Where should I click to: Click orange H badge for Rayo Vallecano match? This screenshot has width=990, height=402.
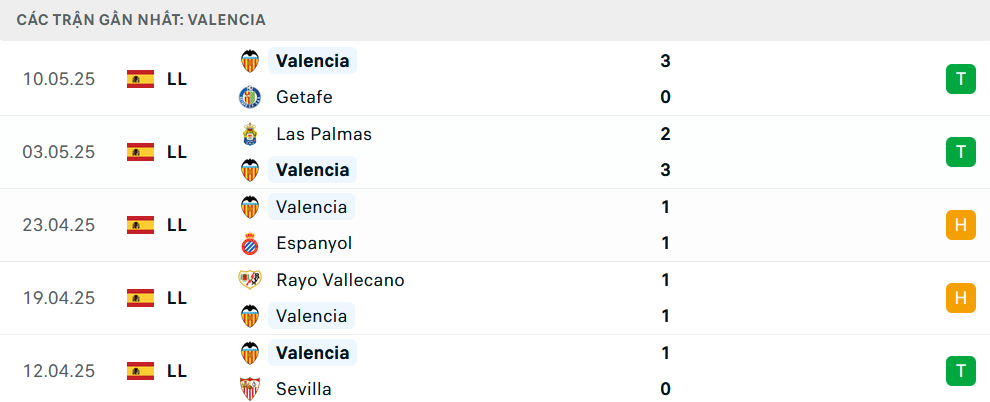point(961,298)
